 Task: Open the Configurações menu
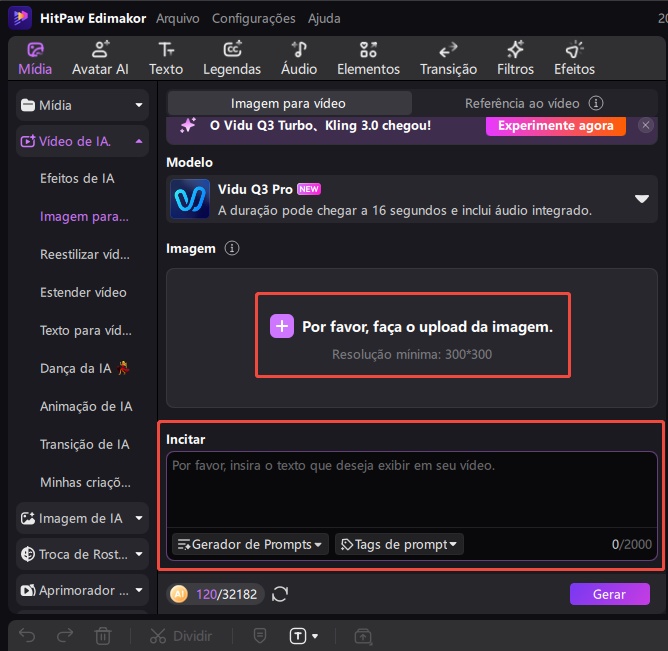pos(254,18)
